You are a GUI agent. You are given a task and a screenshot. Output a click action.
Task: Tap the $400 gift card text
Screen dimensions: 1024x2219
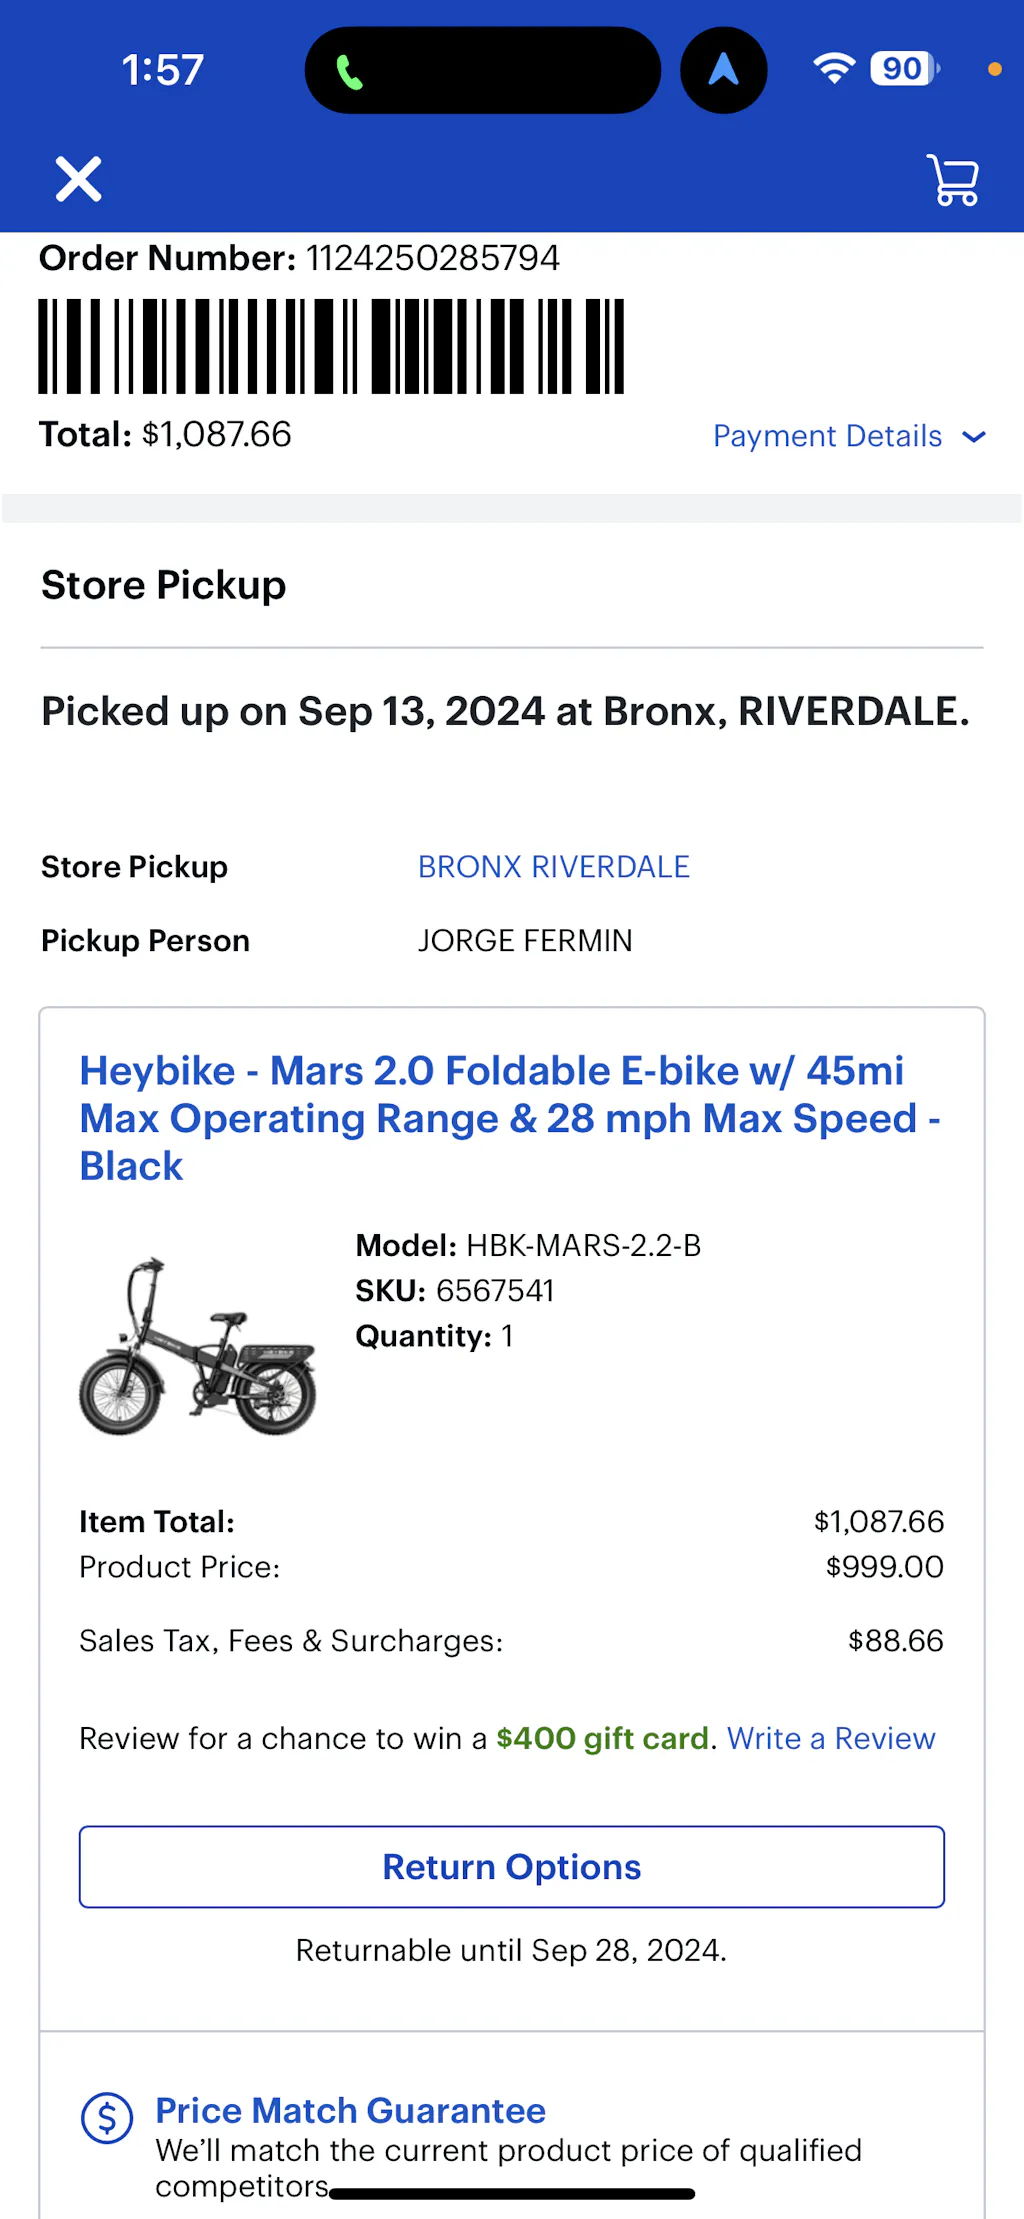[602, 1739]
